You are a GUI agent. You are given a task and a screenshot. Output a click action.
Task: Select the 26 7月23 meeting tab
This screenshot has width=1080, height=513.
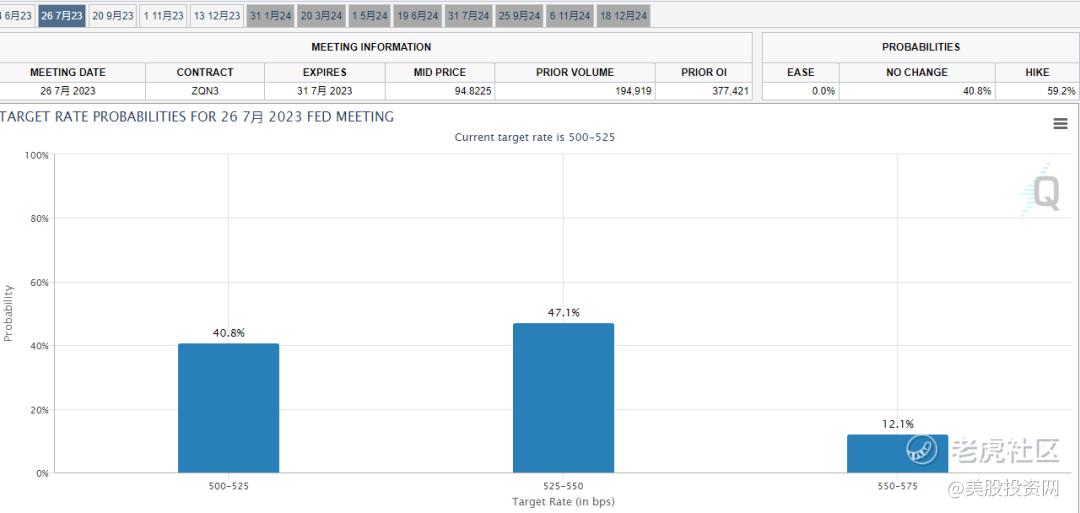tap(62, 16)
